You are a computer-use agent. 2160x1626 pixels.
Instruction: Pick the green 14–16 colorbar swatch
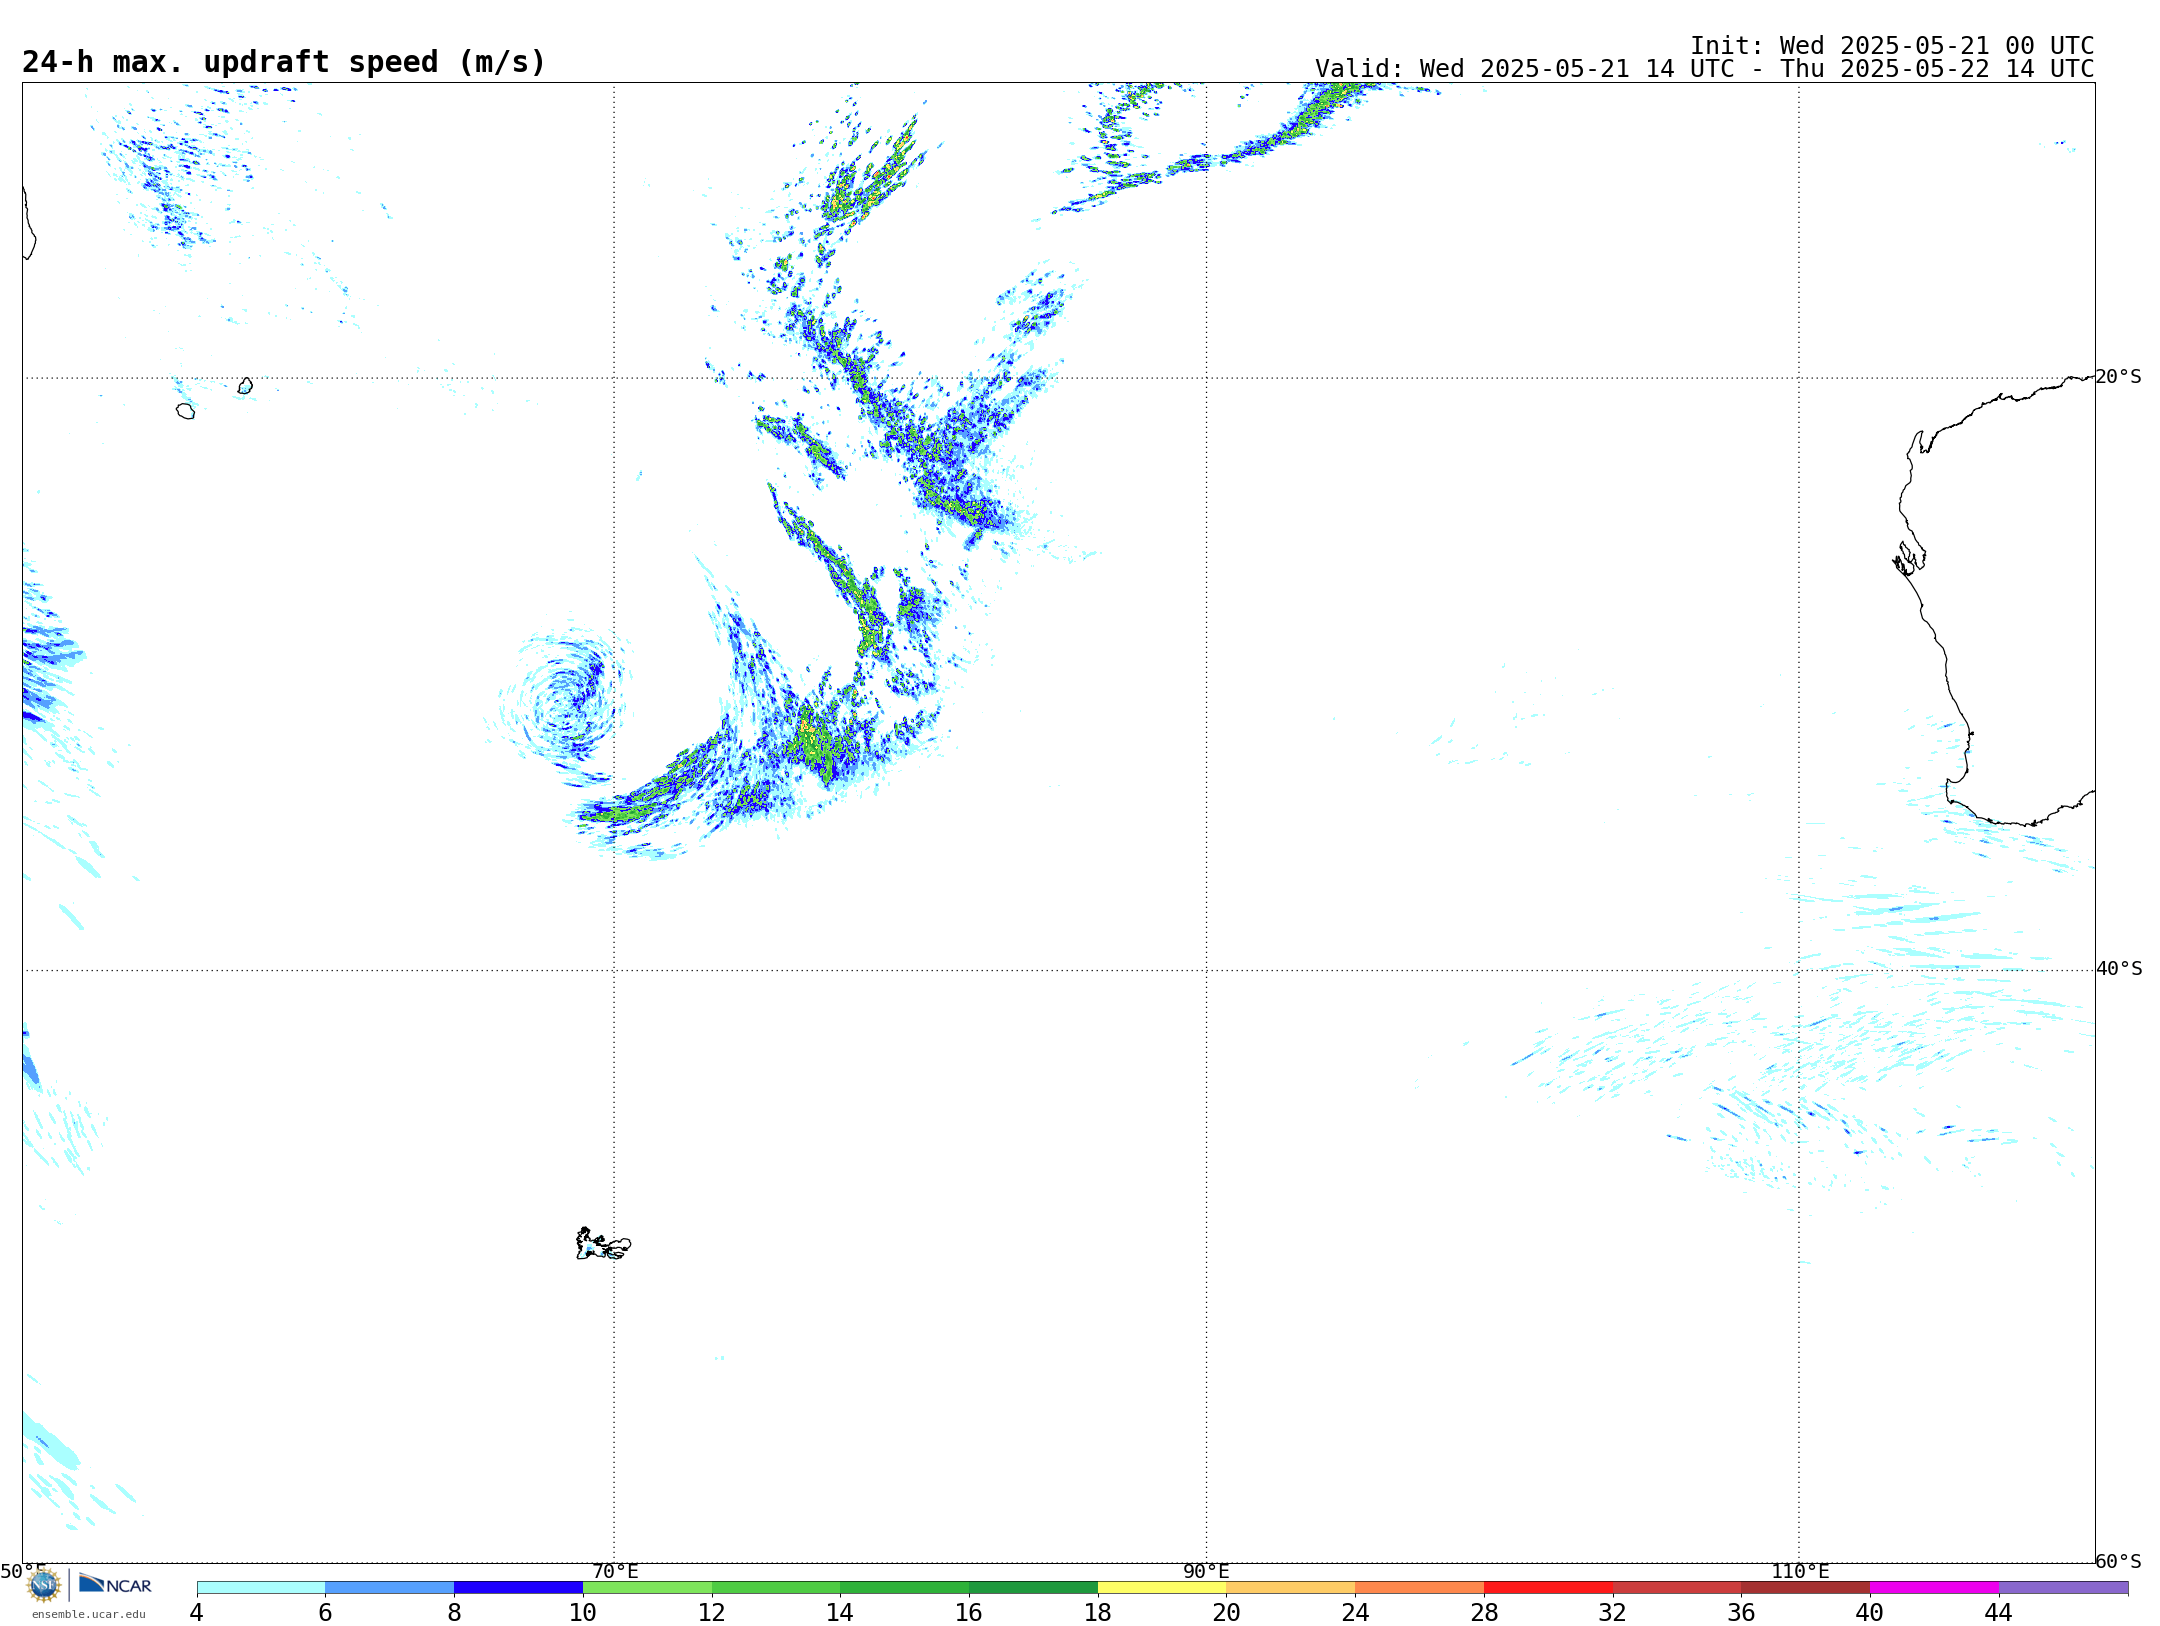click(905, 1588)
